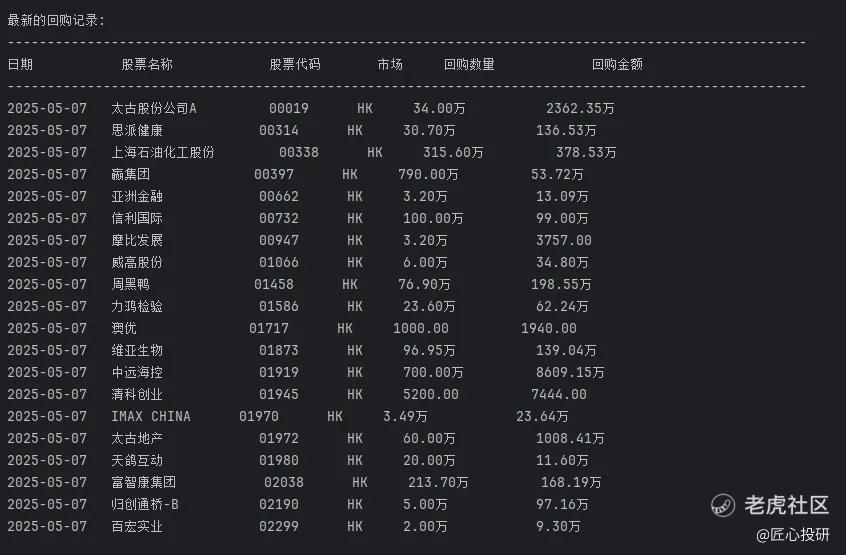The image size is (846, 555).
Task: Click the 股票代码 column header
Action: (295, 64)
